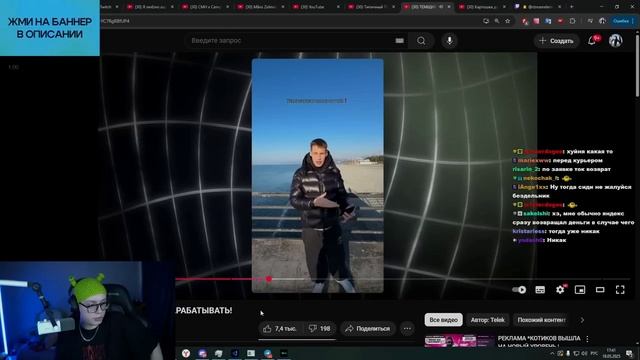Viewport: 640px width, 360px height.
Task: Toggle subtitles in the video player
Action: coord(540,290)
